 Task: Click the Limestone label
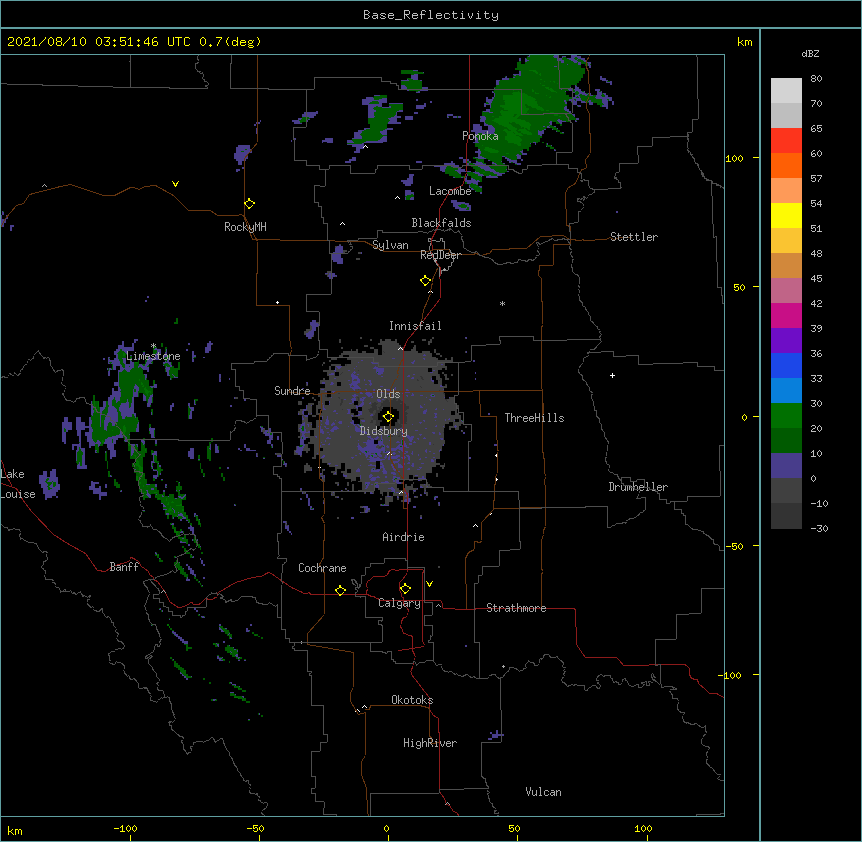pos(153,356)
